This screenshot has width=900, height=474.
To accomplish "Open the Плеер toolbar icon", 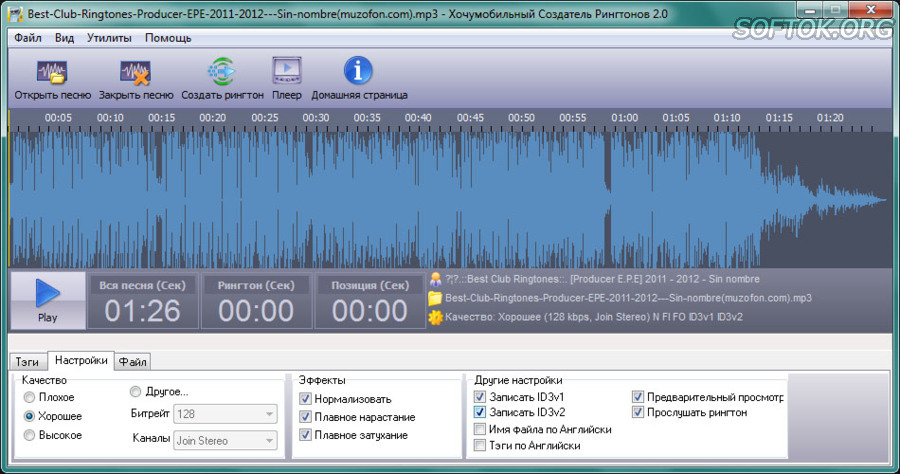I will coord(286,71).
